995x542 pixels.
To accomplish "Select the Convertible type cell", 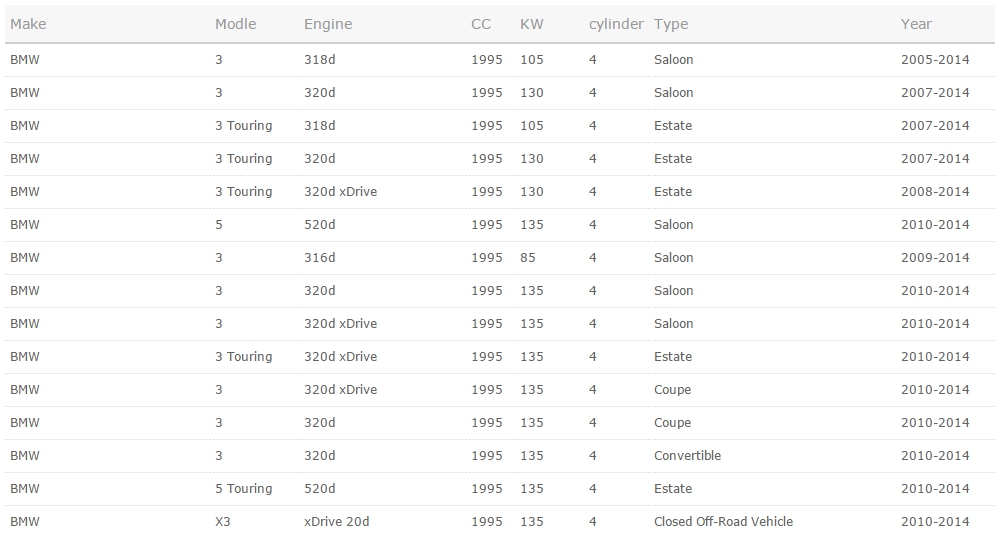I will (687, 456).
